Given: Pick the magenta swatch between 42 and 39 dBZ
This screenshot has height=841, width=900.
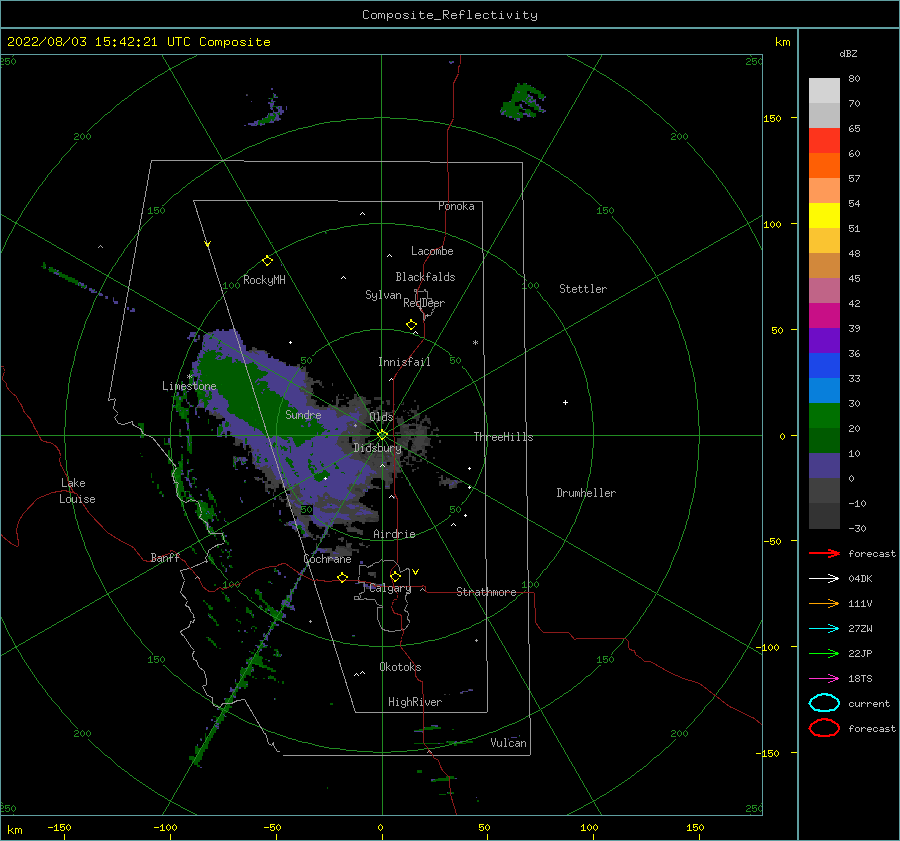Looking at the screenshot, I should coord(824,315).
